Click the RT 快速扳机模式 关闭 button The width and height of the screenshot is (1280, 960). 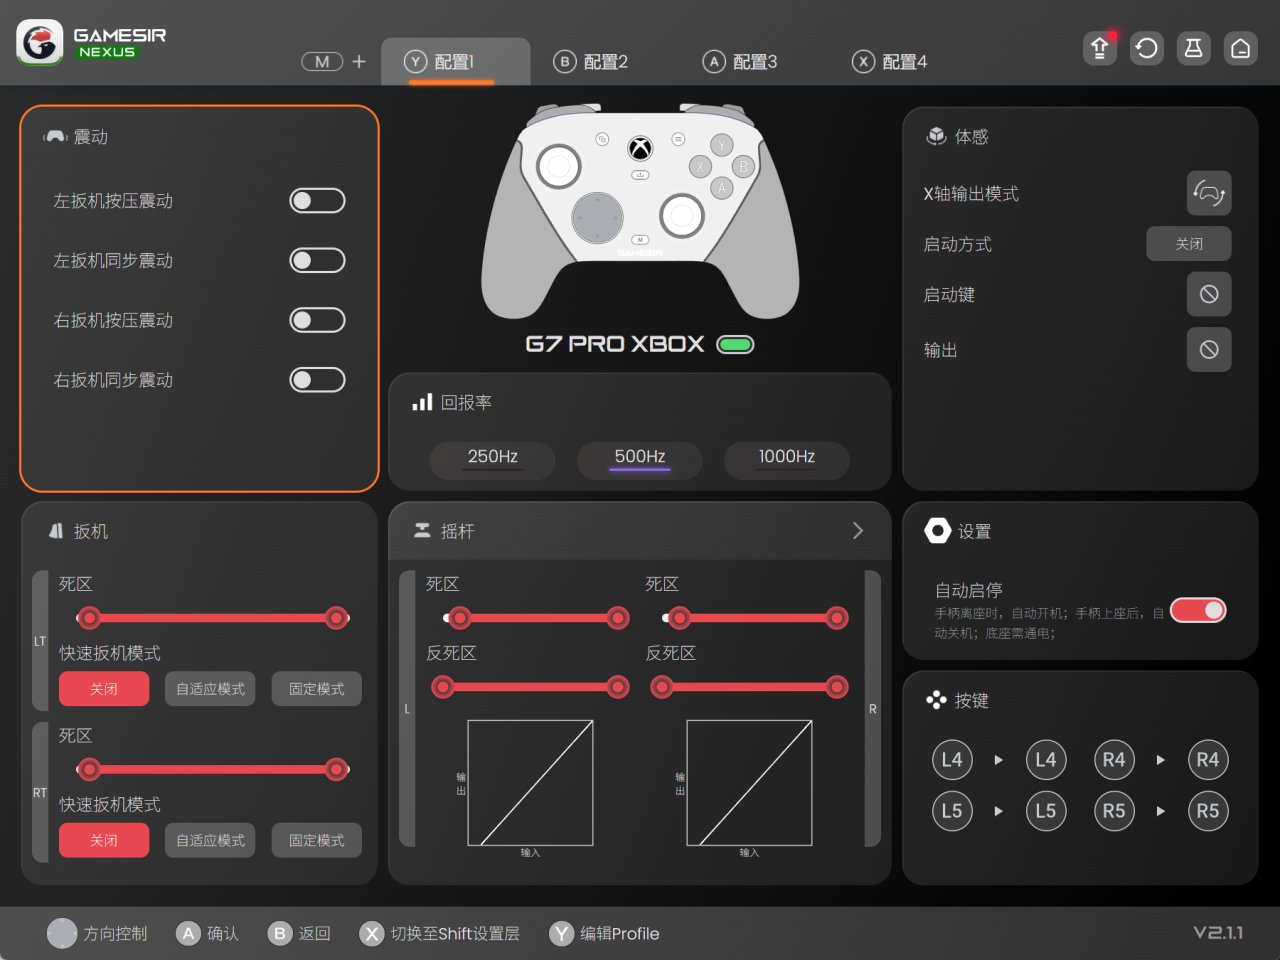104,841
